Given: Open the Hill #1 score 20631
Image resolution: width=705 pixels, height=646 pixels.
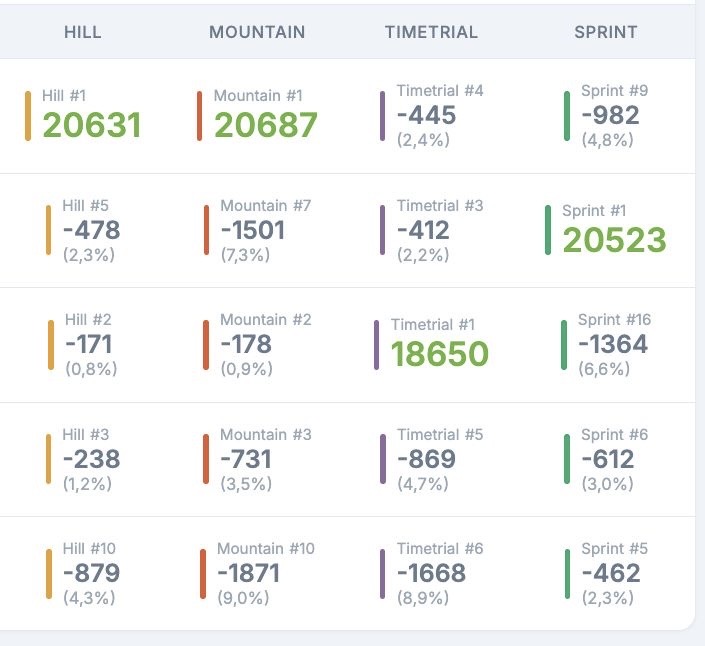Looking at the screenshot, I should point(91,125).
